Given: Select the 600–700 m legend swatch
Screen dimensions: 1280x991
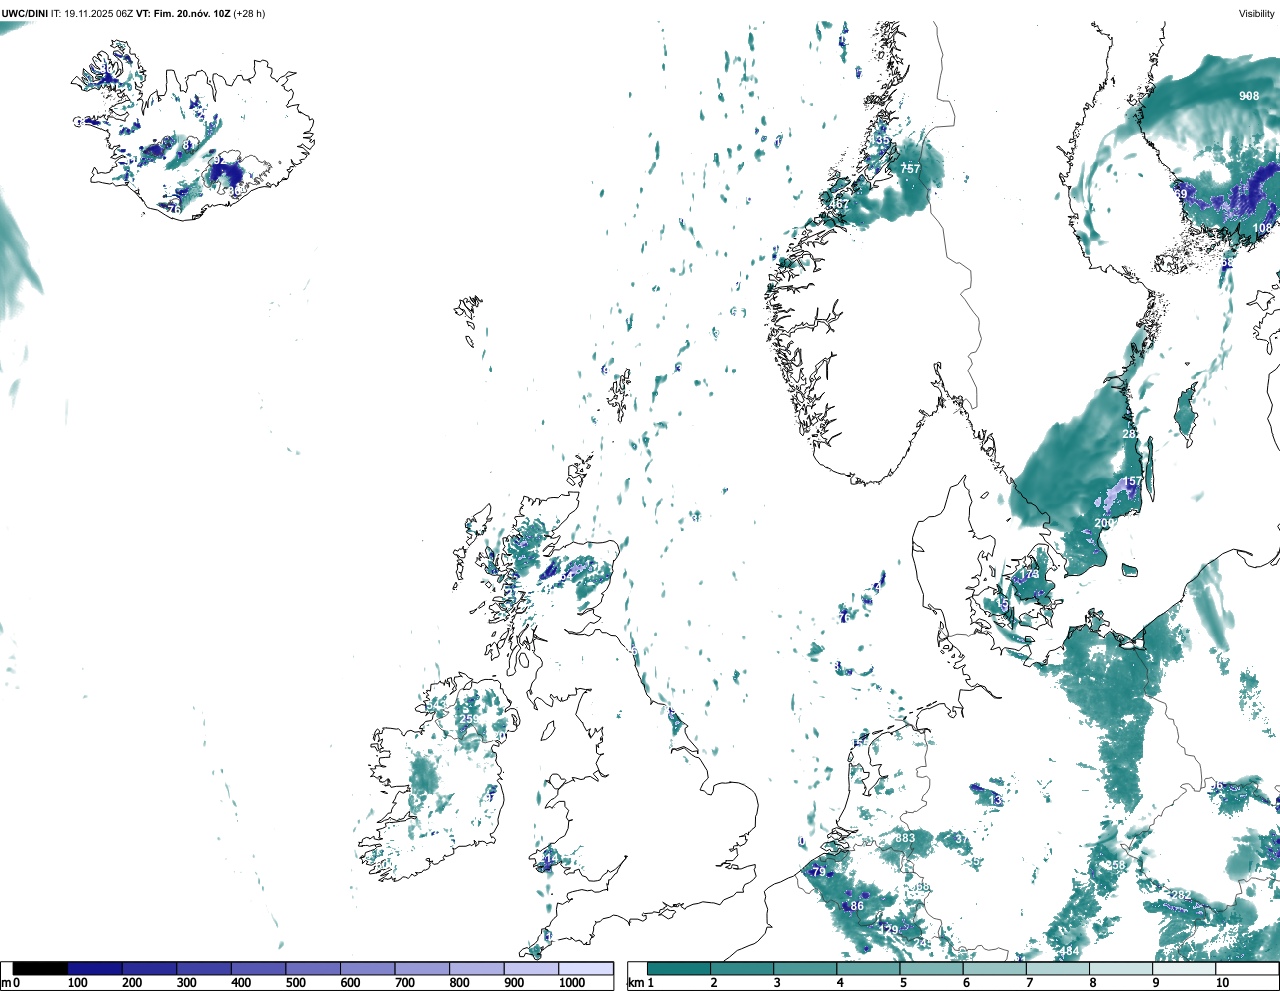Looking at the screenshot, I should (367, 968).
